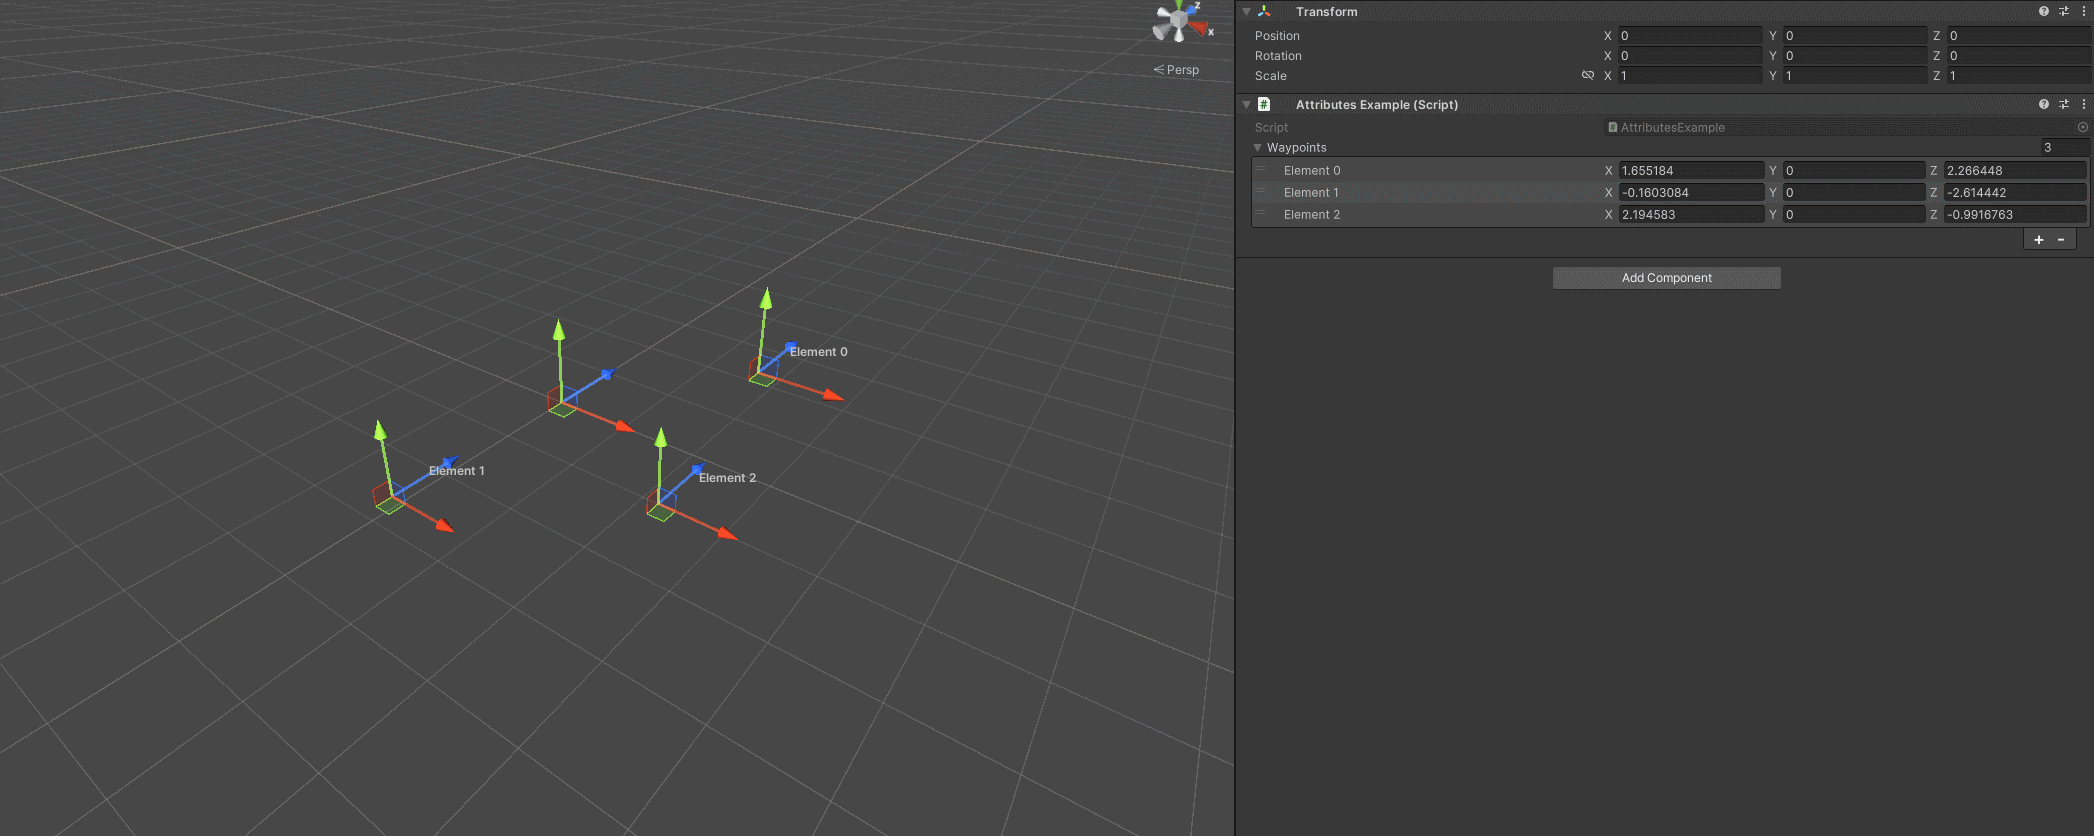Click the Add Component button
This screenshot has width=2094, height=836.
[1666, 278]
